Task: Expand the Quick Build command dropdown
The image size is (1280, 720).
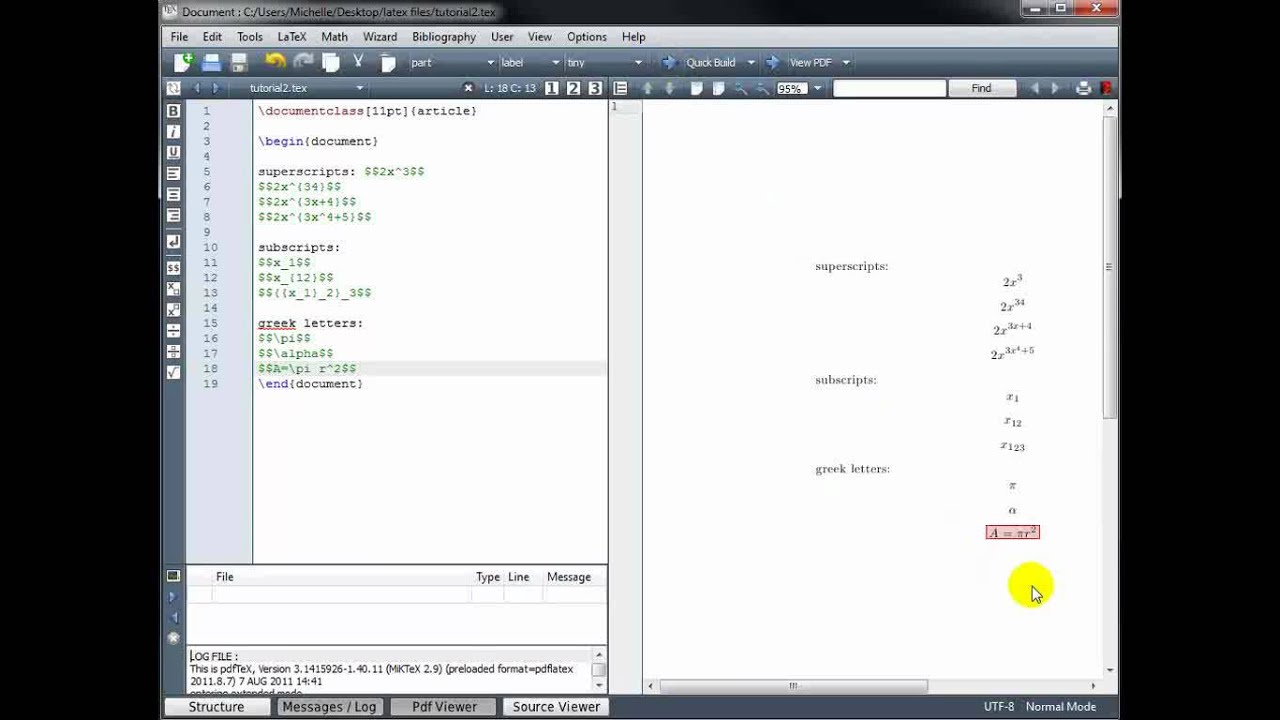Action: (750, 62)
